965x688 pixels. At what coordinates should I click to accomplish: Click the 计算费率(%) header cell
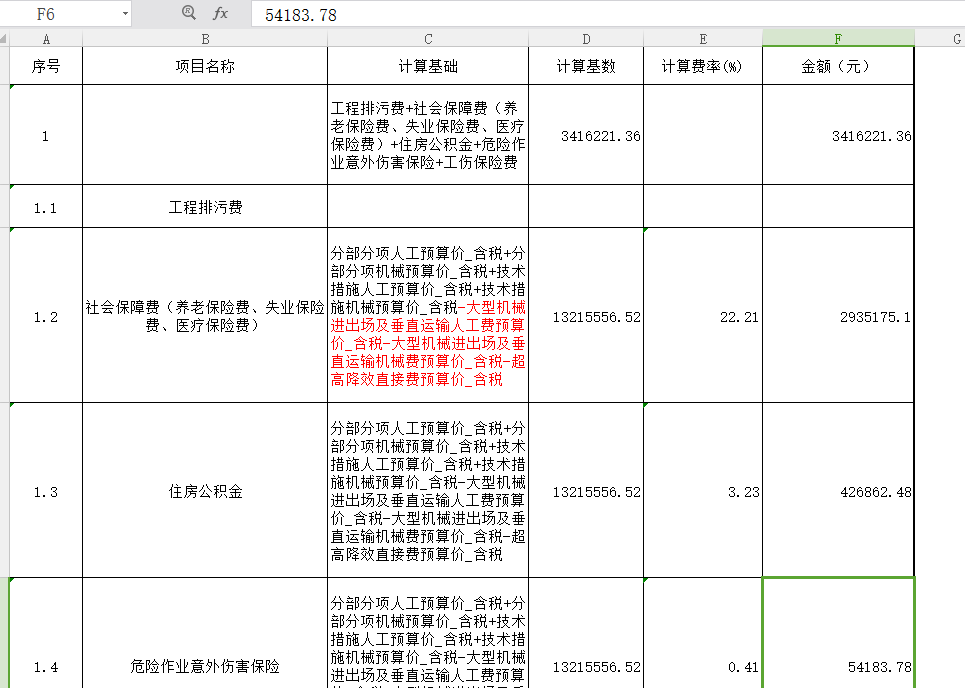703,66
